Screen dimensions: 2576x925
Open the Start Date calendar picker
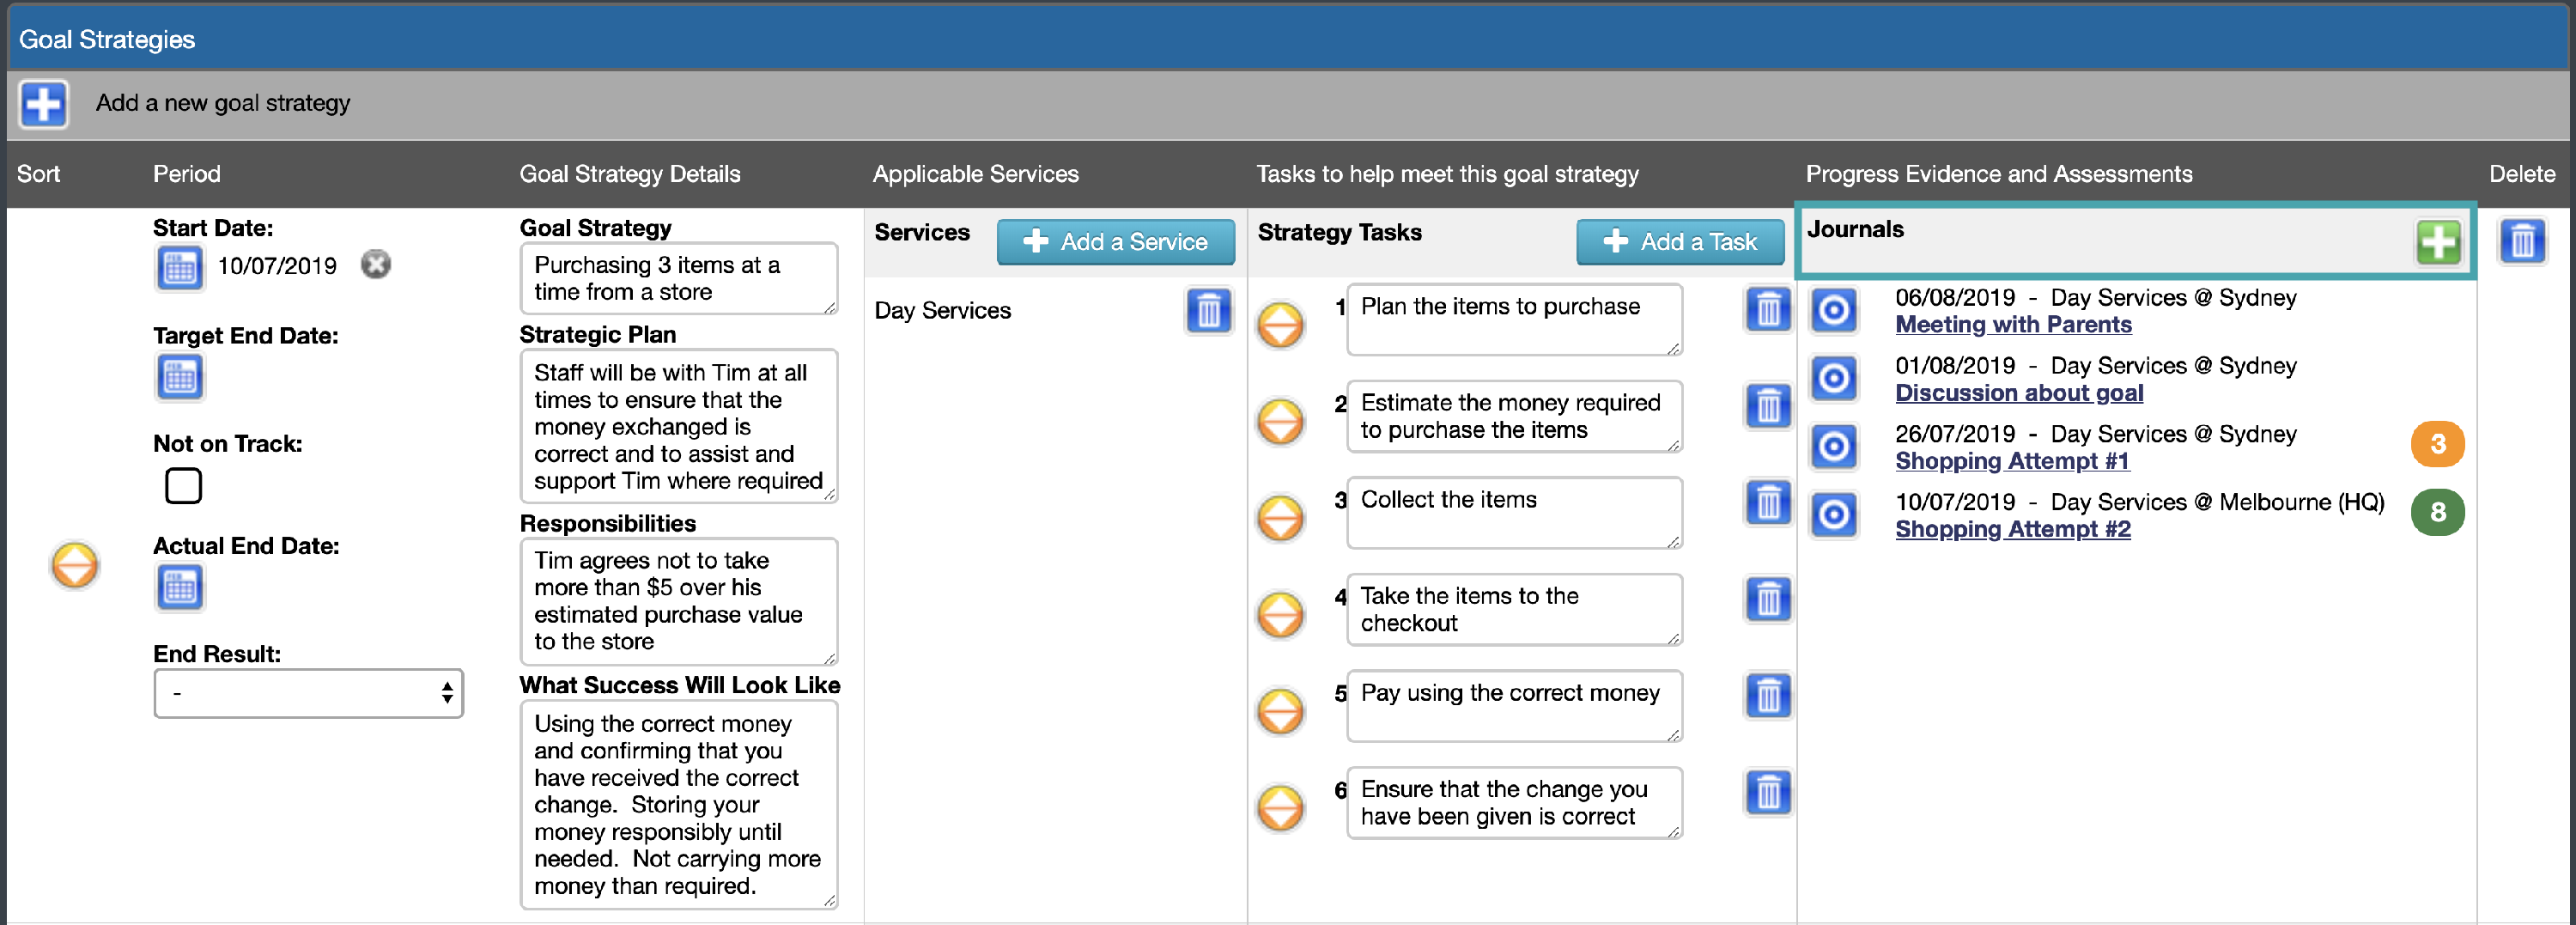pyautogui.click(x=180, y=266)
